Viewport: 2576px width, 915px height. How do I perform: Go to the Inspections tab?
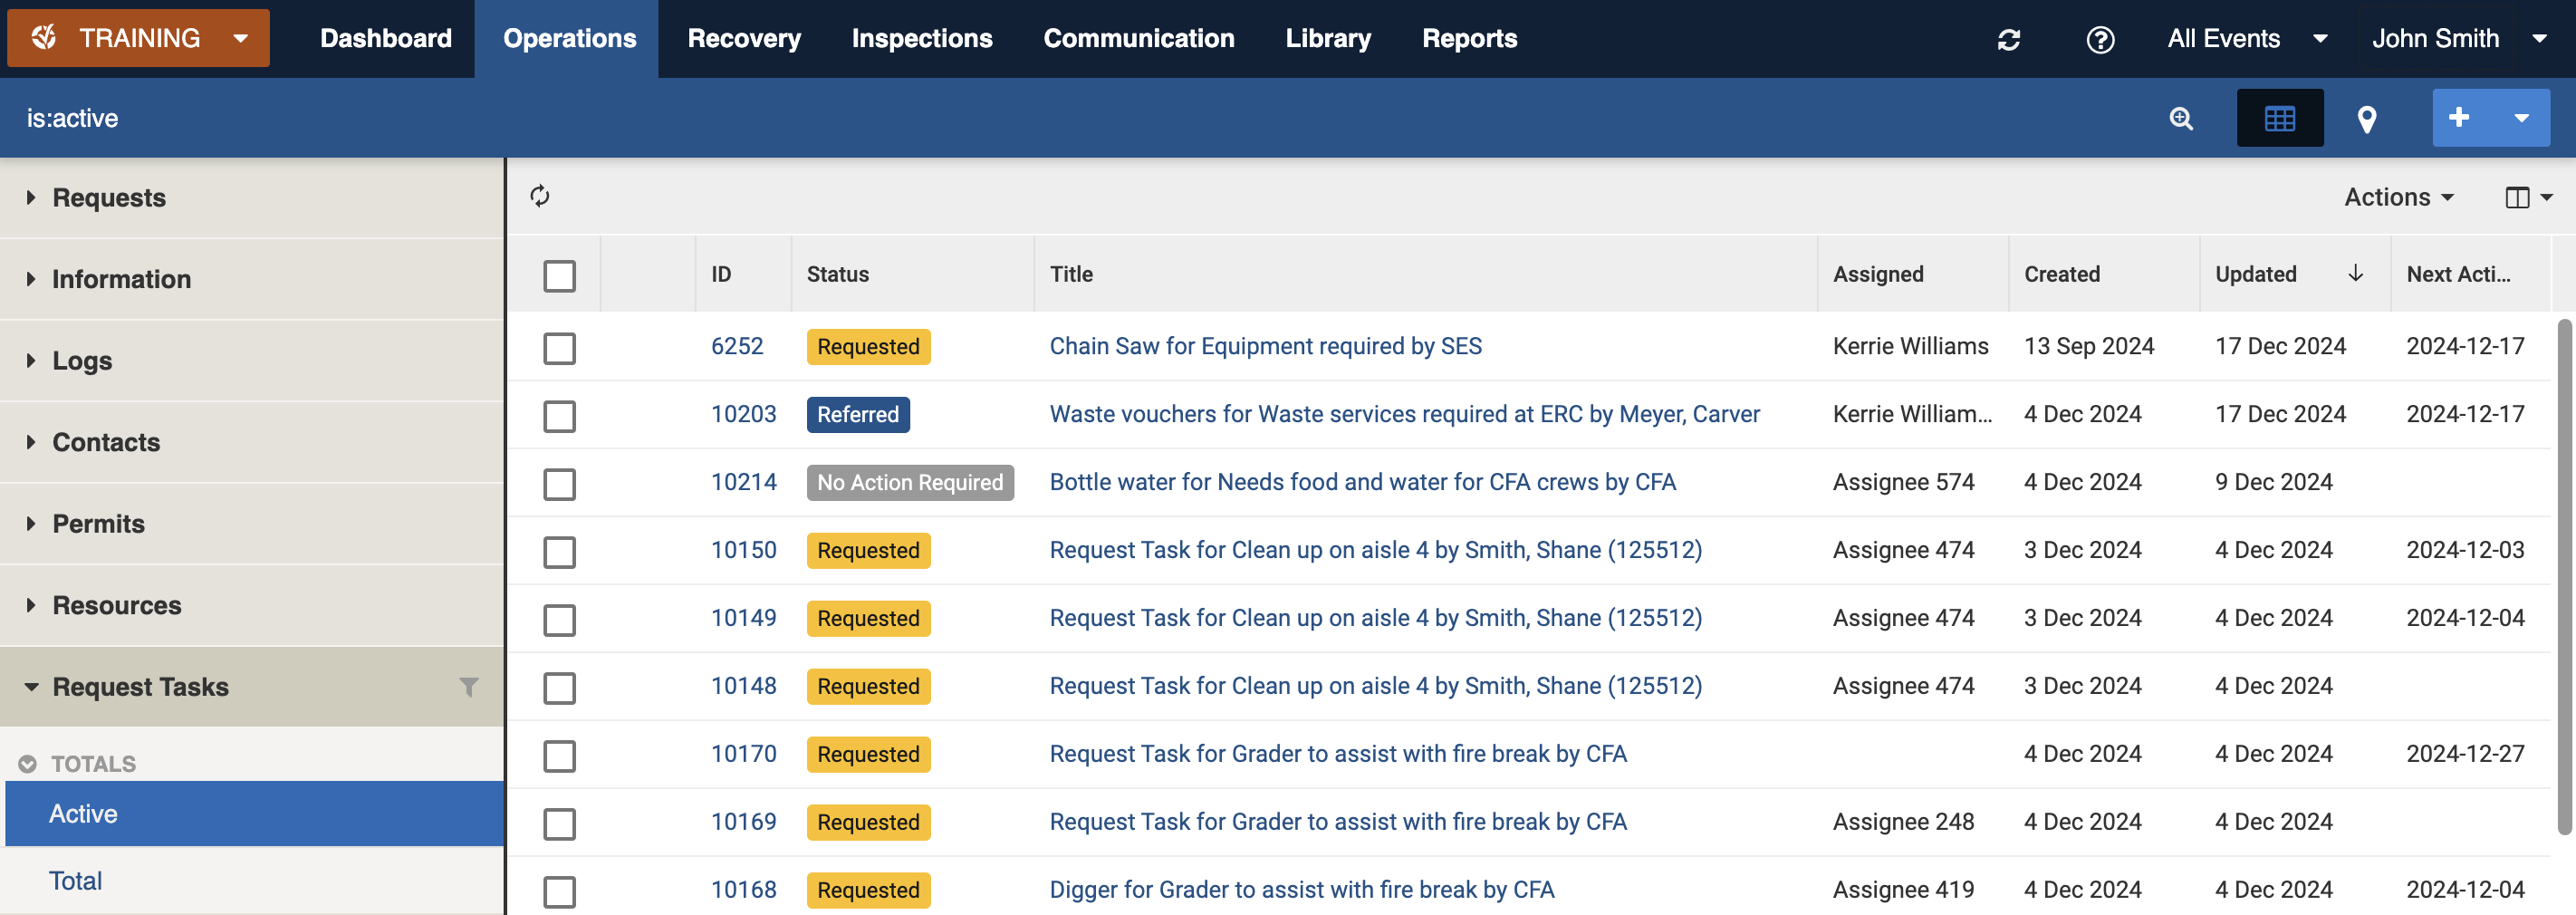tap(921, 39)
